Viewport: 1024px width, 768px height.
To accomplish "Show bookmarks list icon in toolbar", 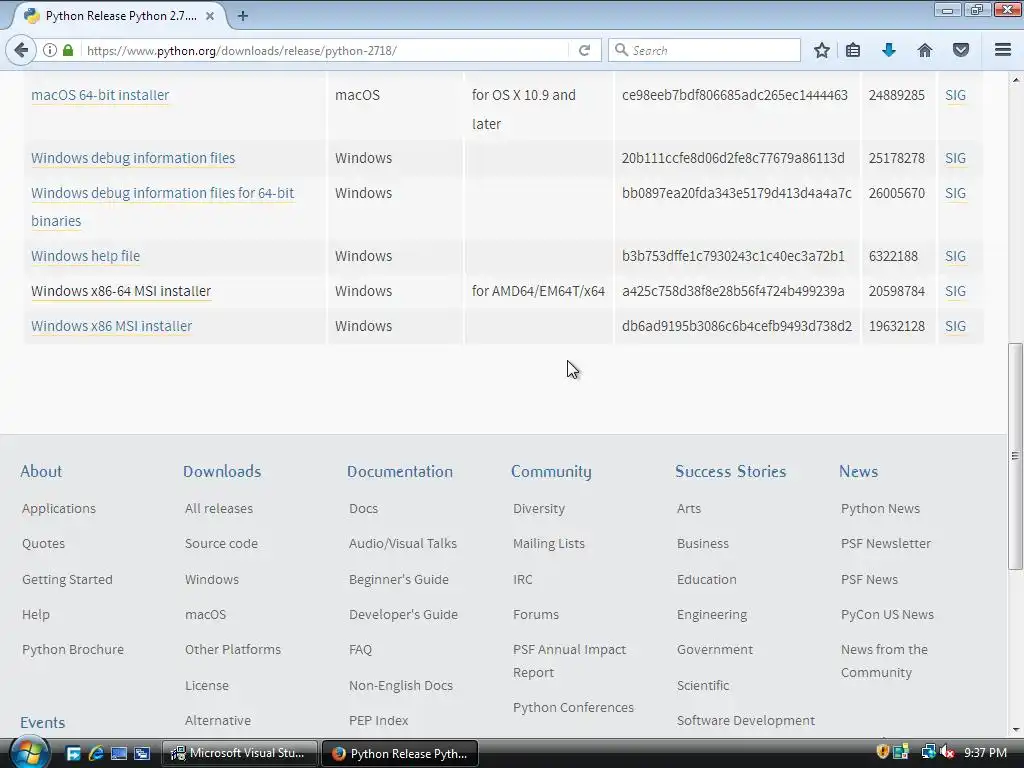I will tap(853, 50).
